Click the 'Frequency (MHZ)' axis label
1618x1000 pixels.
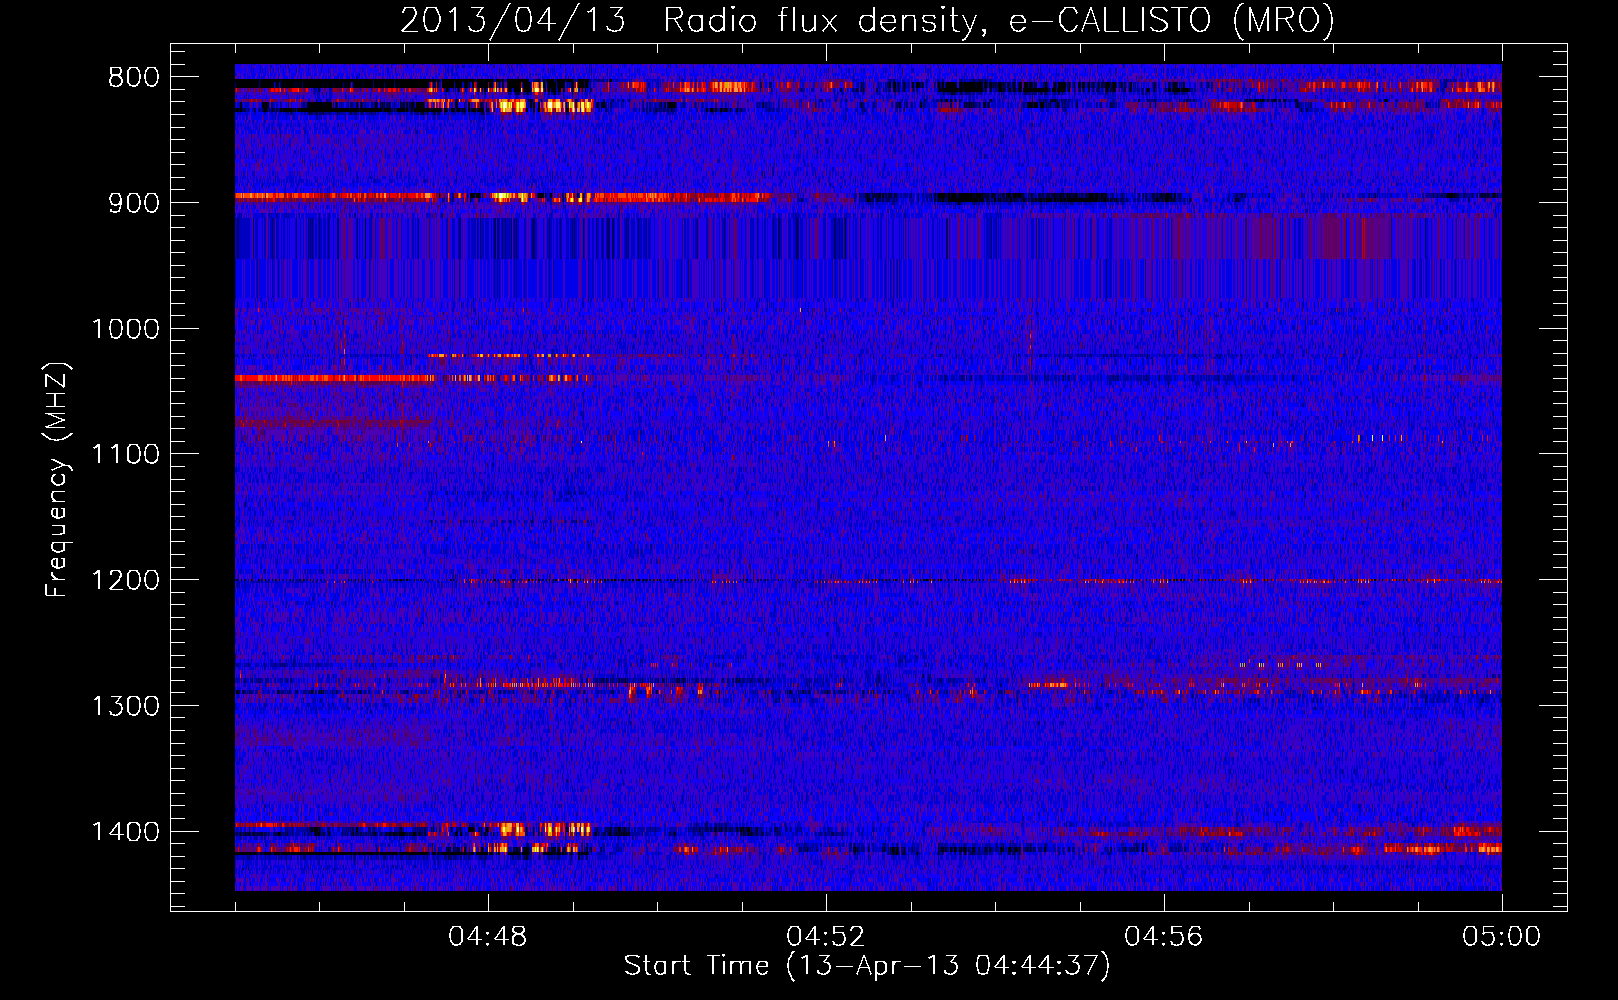tap(58, 480)
